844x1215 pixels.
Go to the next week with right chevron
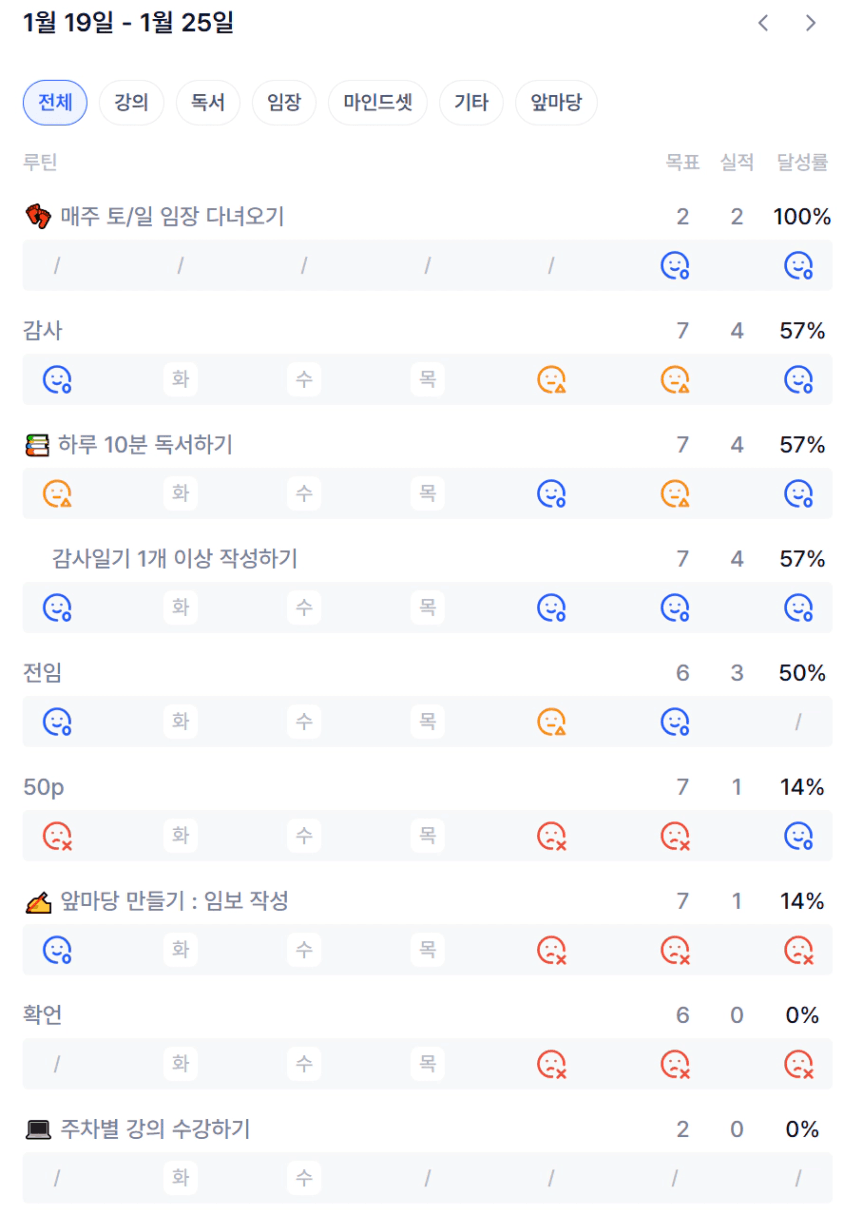811,23
